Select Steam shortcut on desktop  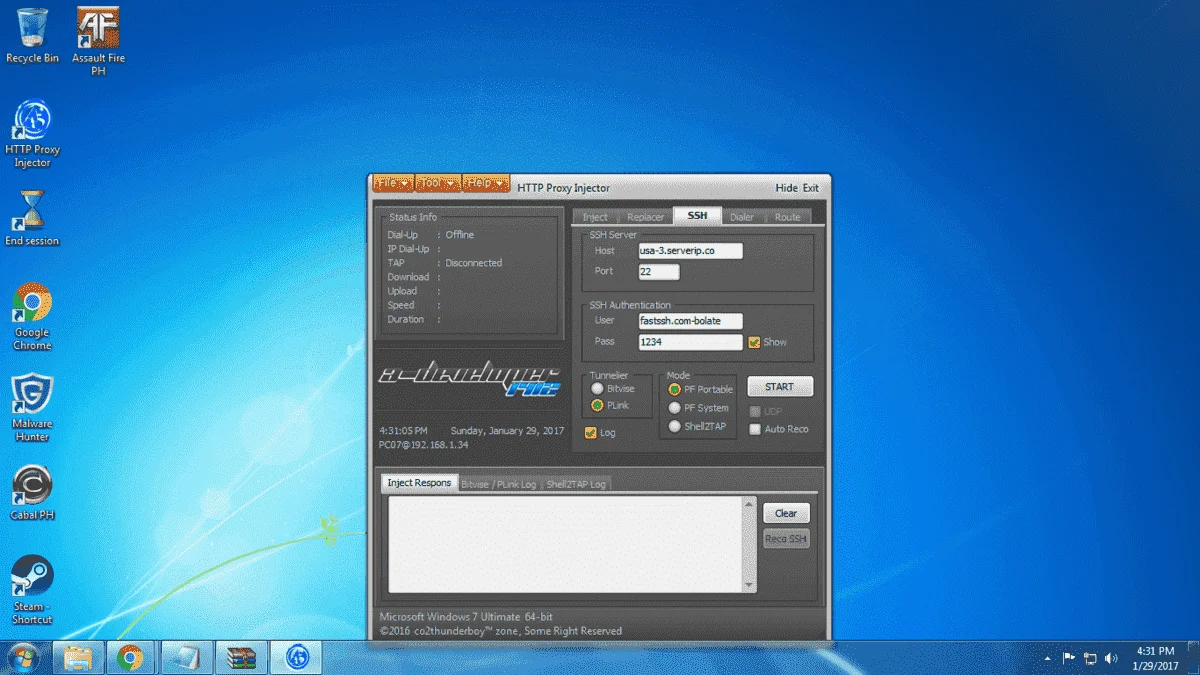32,590
